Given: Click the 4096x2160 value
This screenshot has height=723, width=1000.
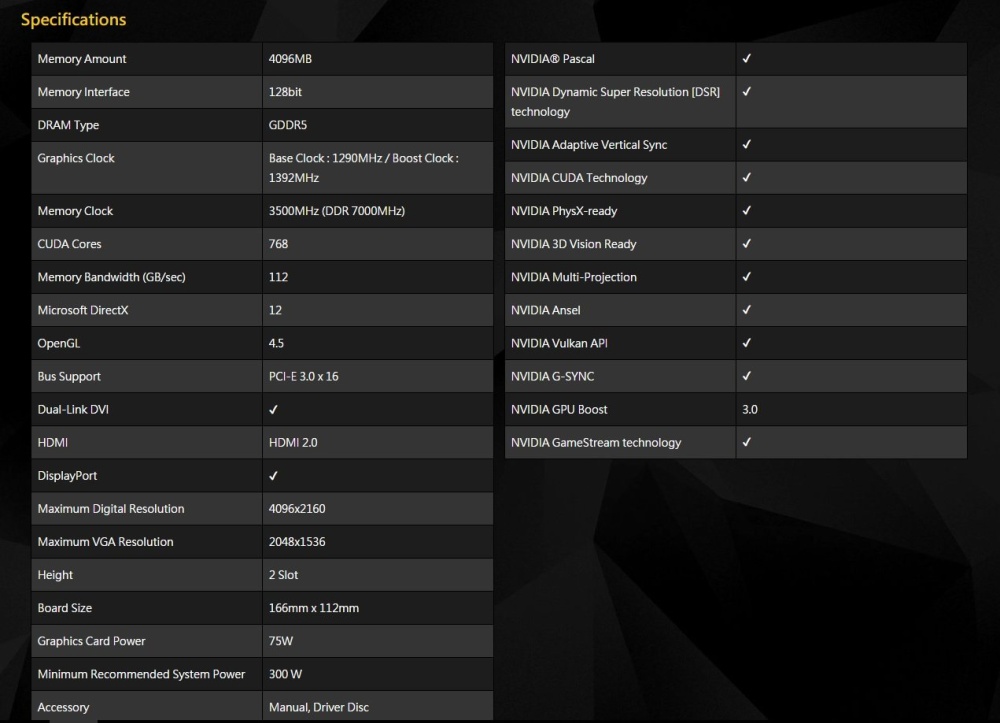Looking at the screenshot, I should pyautogui.click(x=297, y=509).
